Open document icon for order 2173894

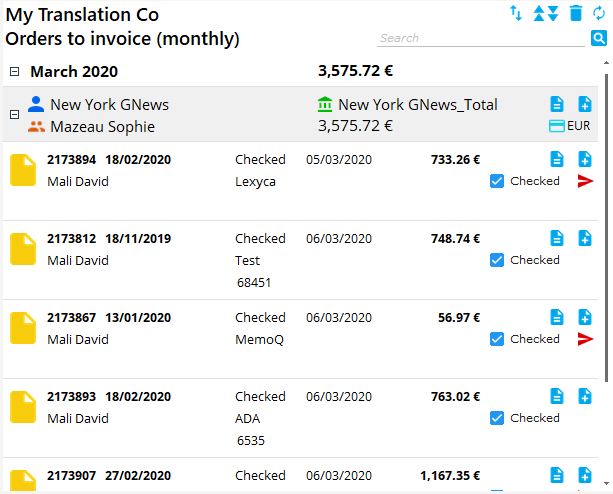[557, 160]
